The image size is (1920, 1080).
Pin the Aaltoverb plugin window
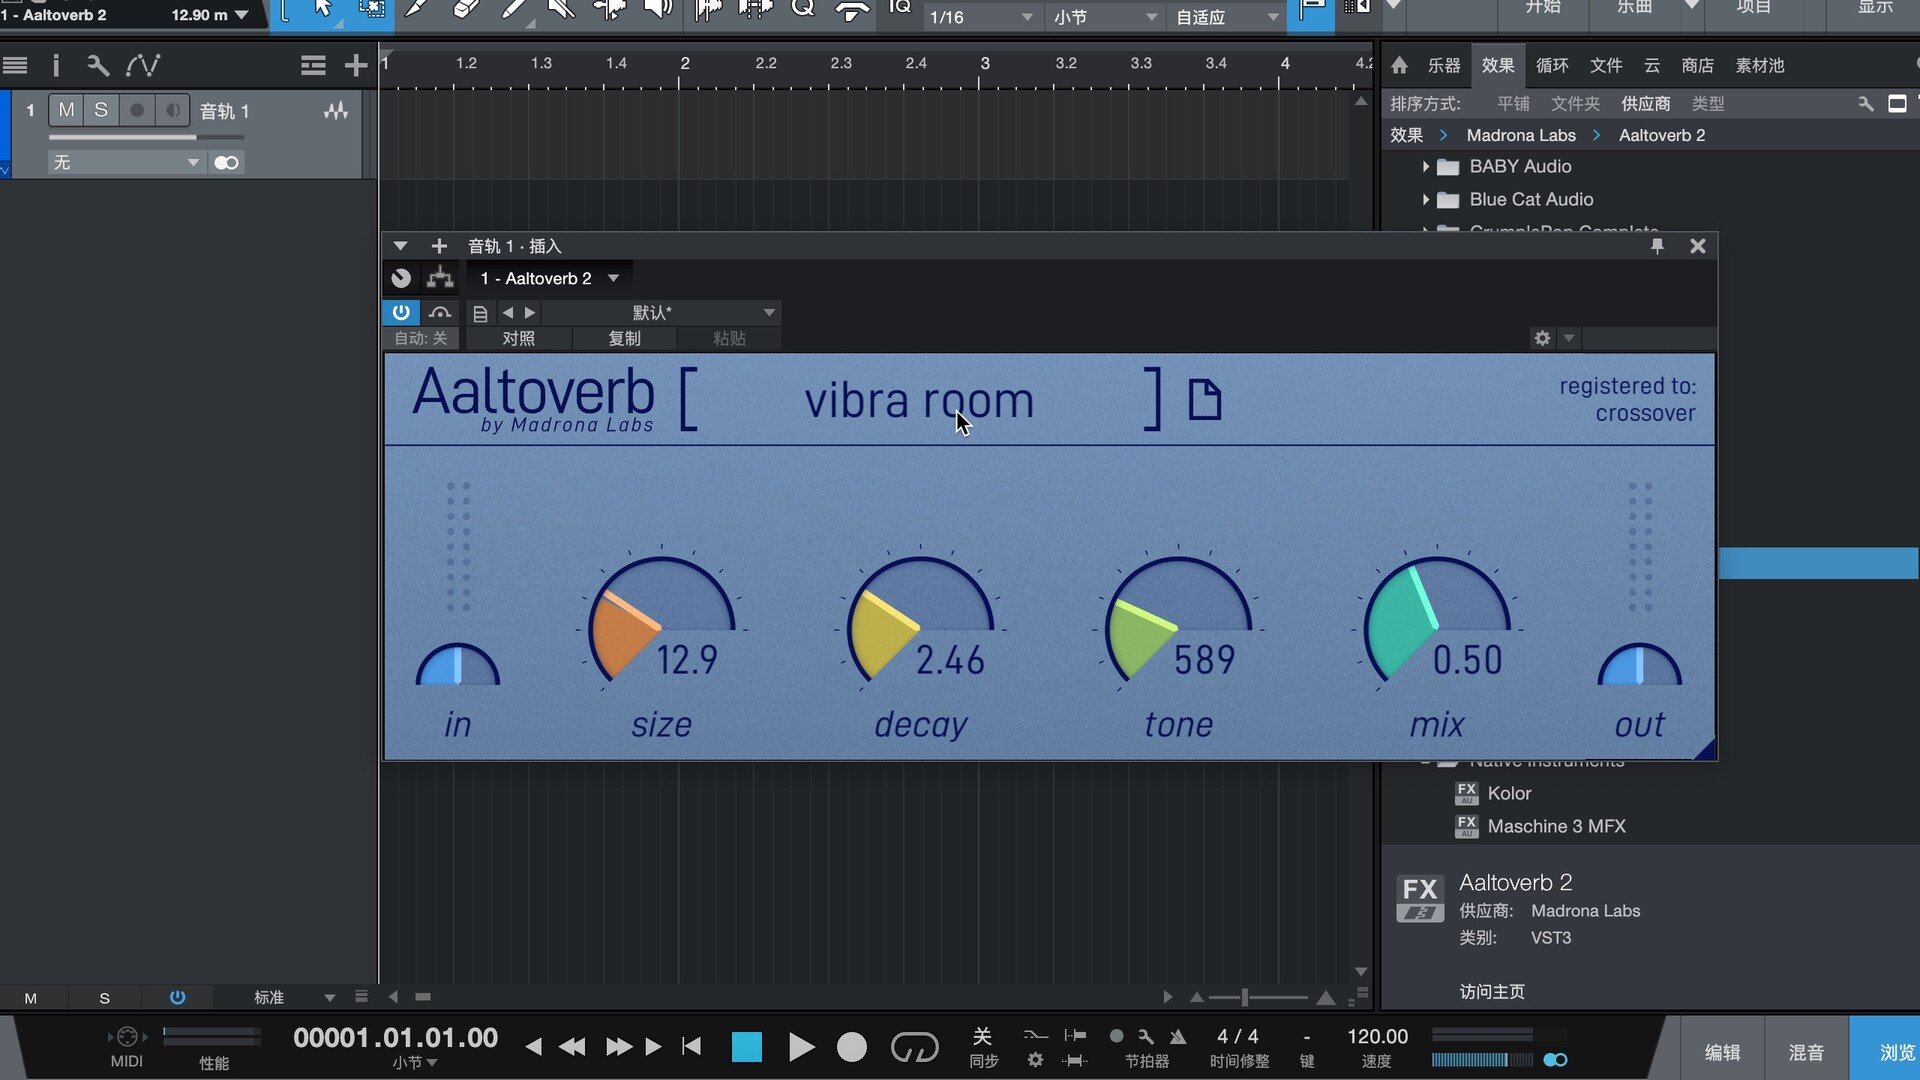coord(1657,246)
